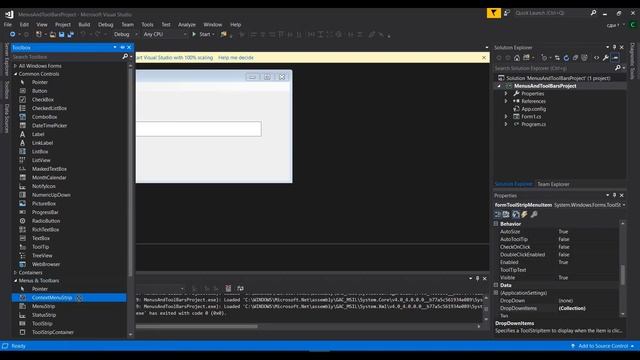
Task: Open Properties wrench icon in Solution Explorer
Action: point(606,58)
